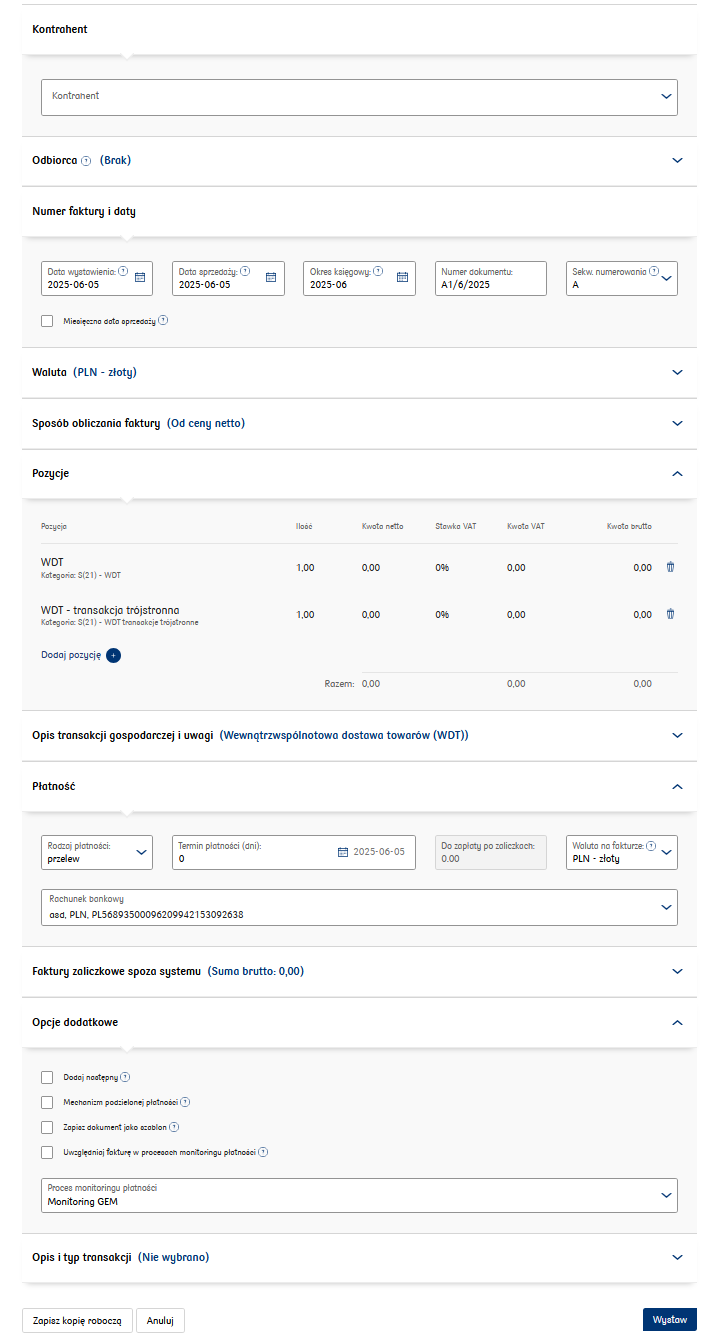Select Rachunek bankowy dropdown

point(359,907)
